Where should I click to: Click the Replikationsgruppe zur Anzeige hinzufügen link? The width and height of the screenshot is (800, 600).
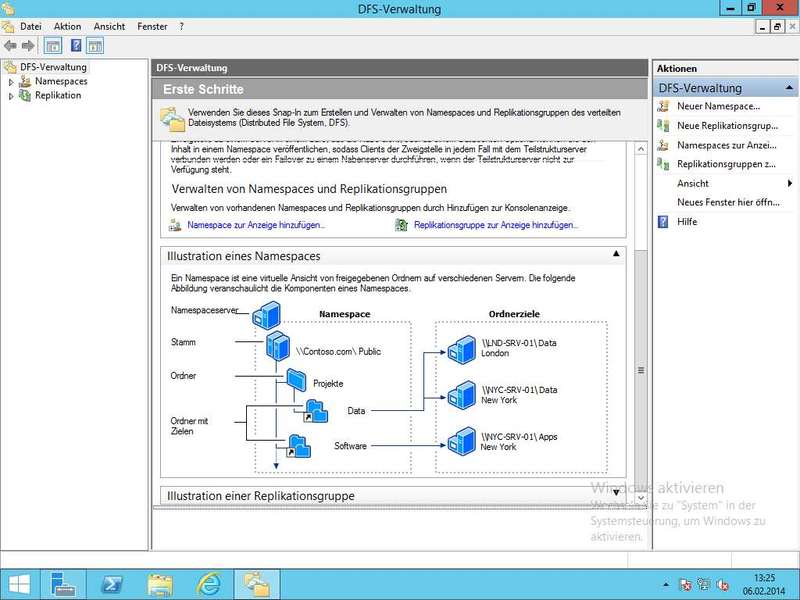495,226
